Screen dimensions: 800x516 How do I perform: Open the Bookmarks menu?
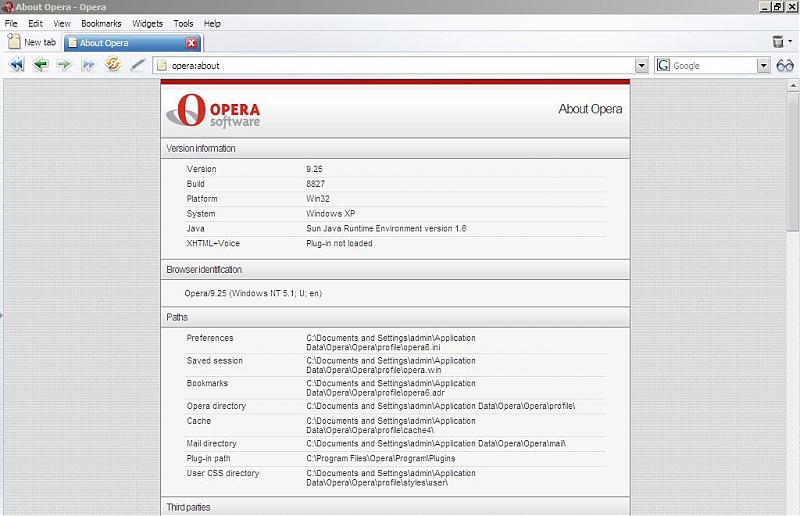[101, 23]
